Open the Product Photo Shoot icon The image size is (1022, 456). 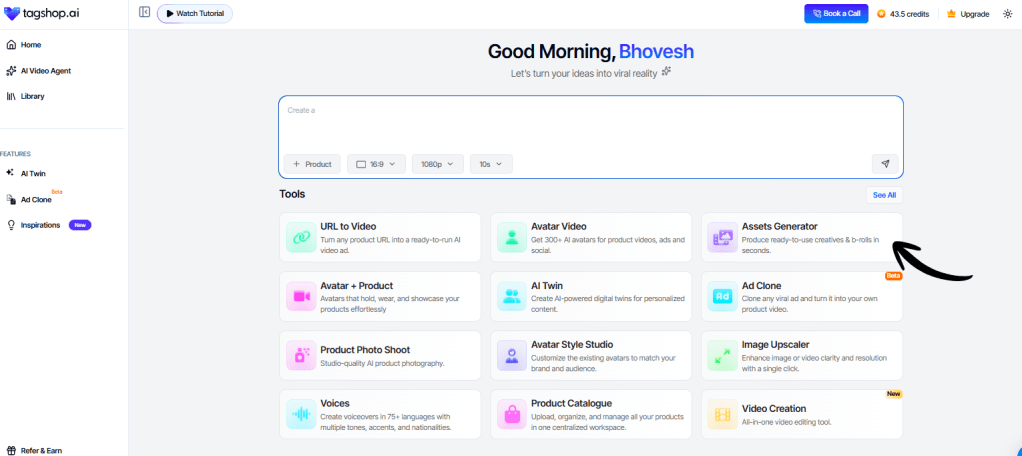click(x=301, y=355)
